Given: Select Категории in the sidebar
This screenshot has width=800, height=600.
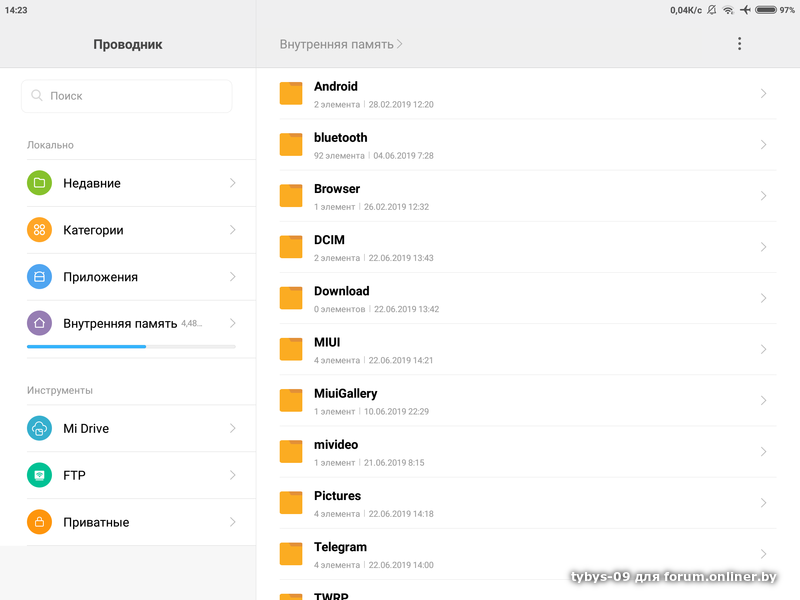Looking at the screenshot, I should [93, 230].
